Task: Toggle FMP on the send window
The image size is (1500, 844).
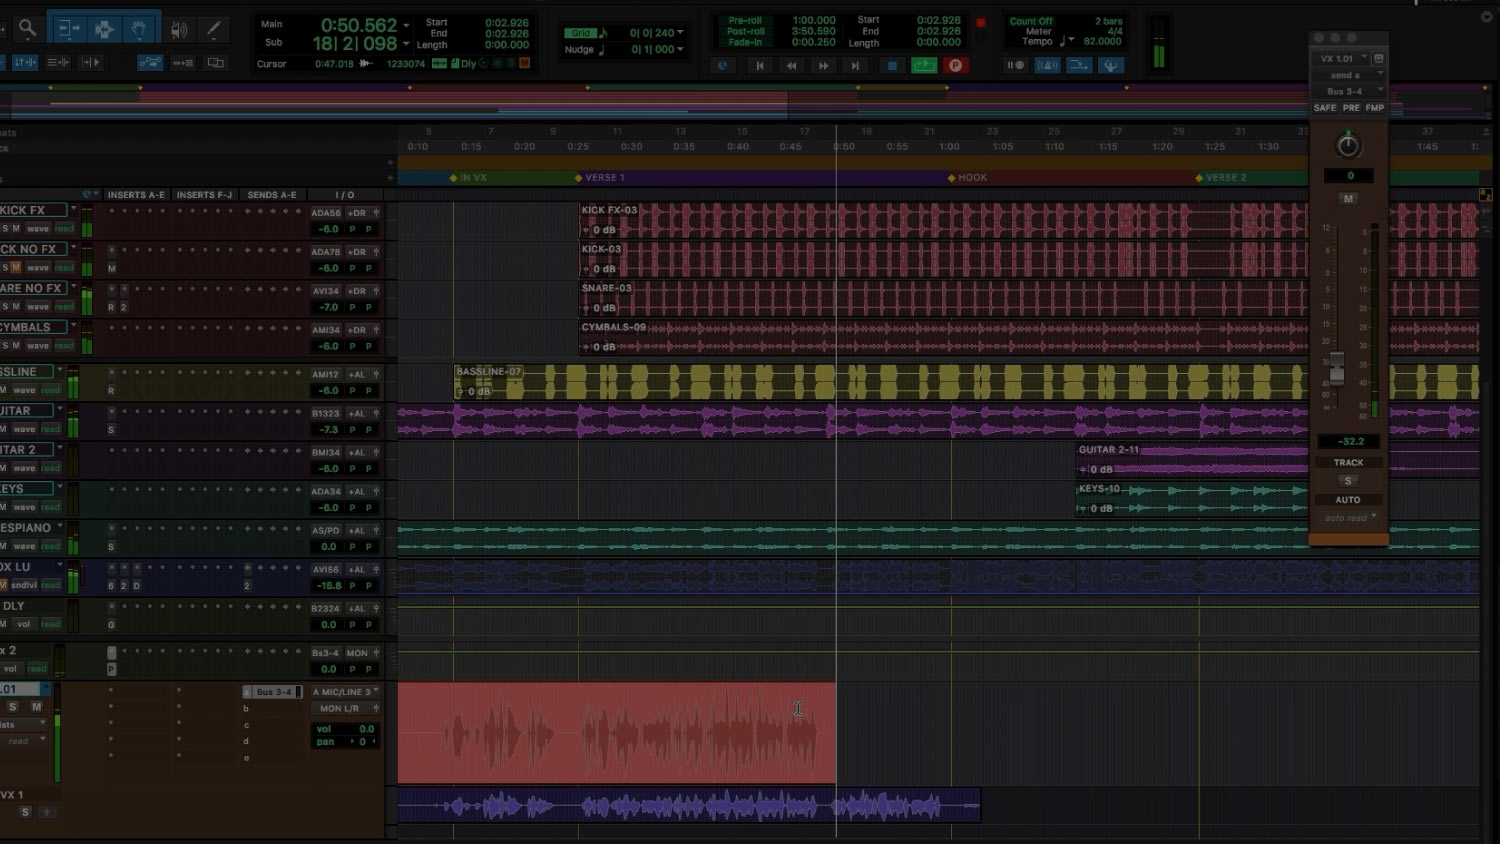Action: 1375,108
